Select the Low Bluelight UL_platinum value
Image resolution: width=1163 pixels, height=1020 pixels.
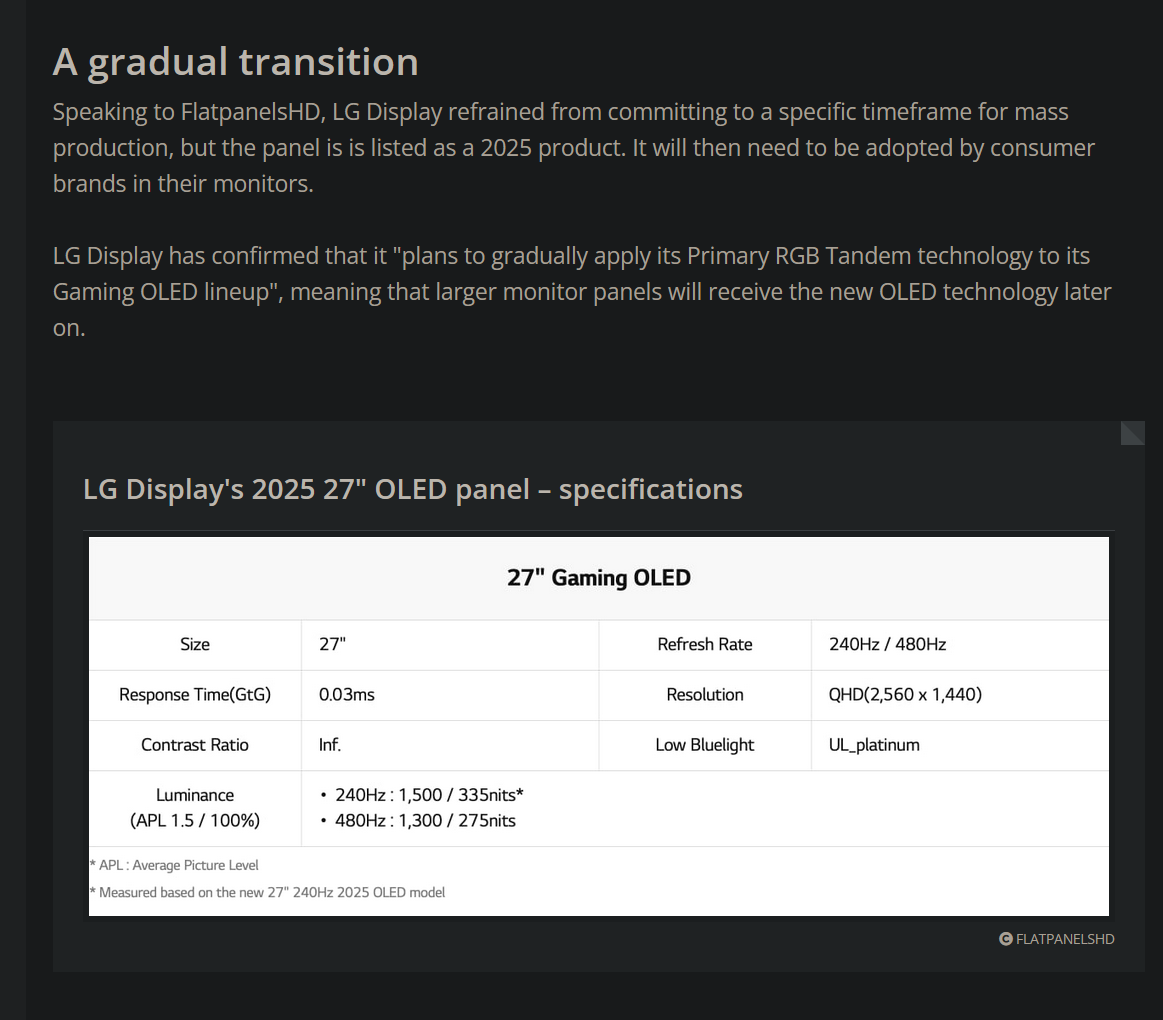pos(874,745)
